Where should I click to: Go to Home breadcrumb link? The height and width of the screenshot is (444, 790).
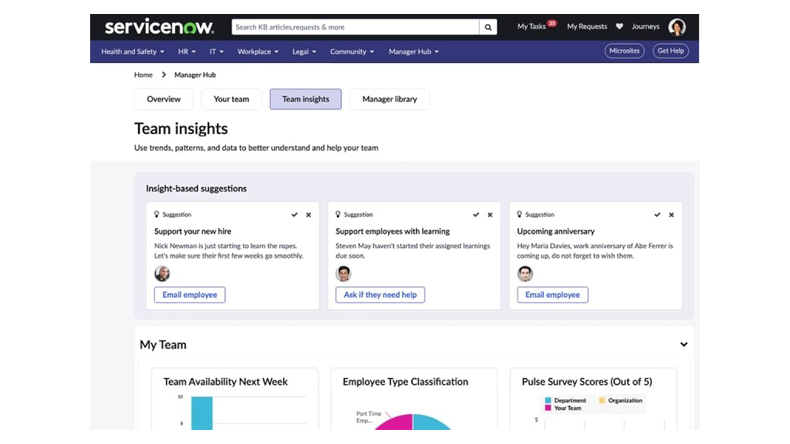coord(143,75)
